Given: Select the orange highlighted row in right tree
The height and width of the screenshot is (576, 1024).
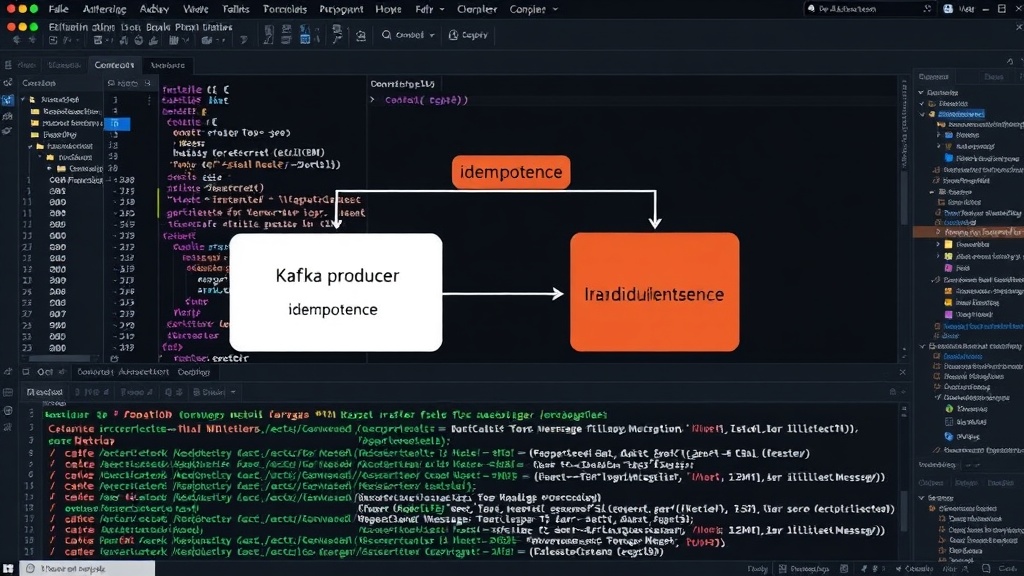Looking at the screenshot, I should (968, 232).
